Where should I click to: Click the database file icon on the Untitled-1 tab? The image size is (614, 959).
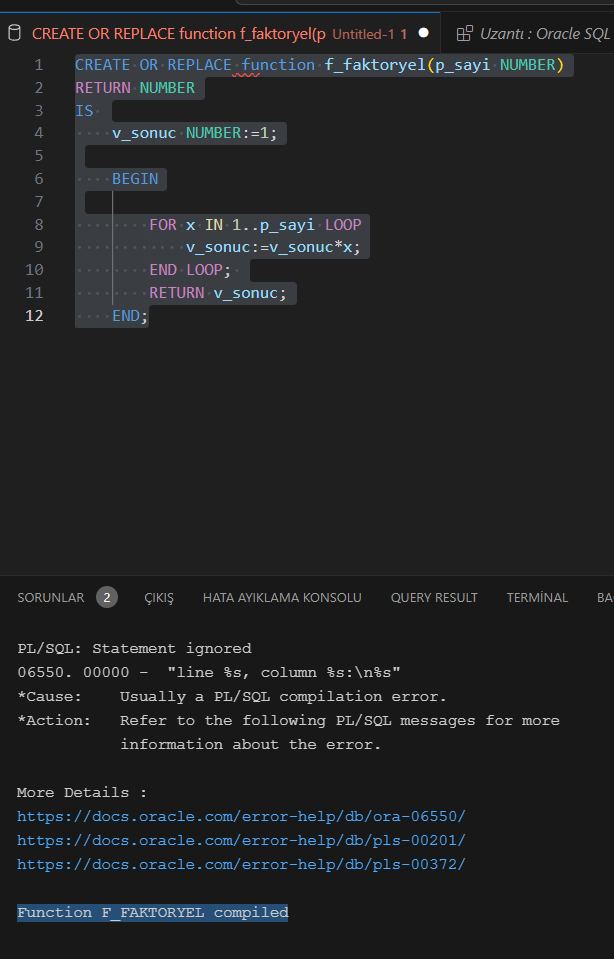tap(14, 33)
